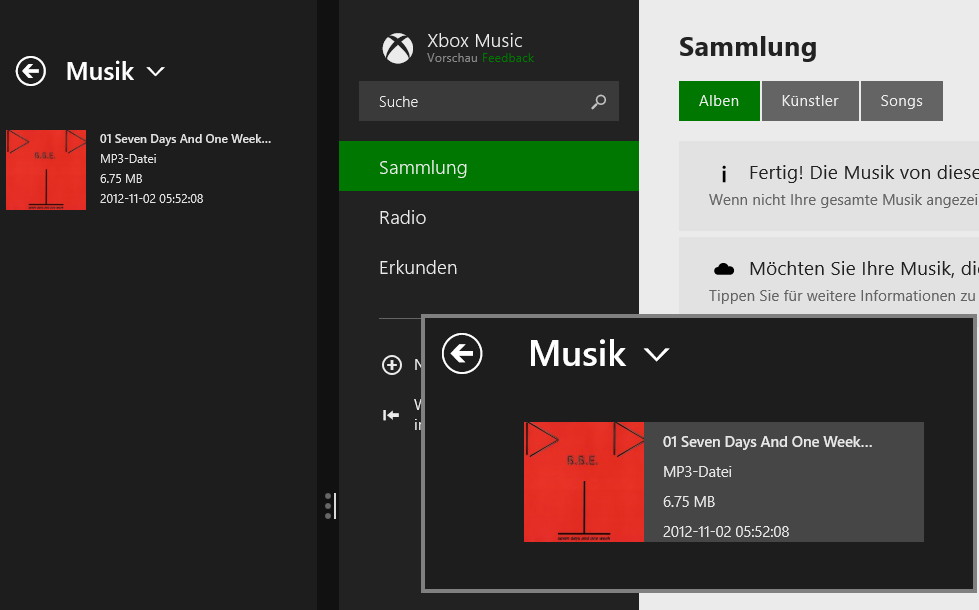The width and height of the screenshot is (979, 610).
Task: Click the three-dot split view divider handle
Action: pos(330,506)
